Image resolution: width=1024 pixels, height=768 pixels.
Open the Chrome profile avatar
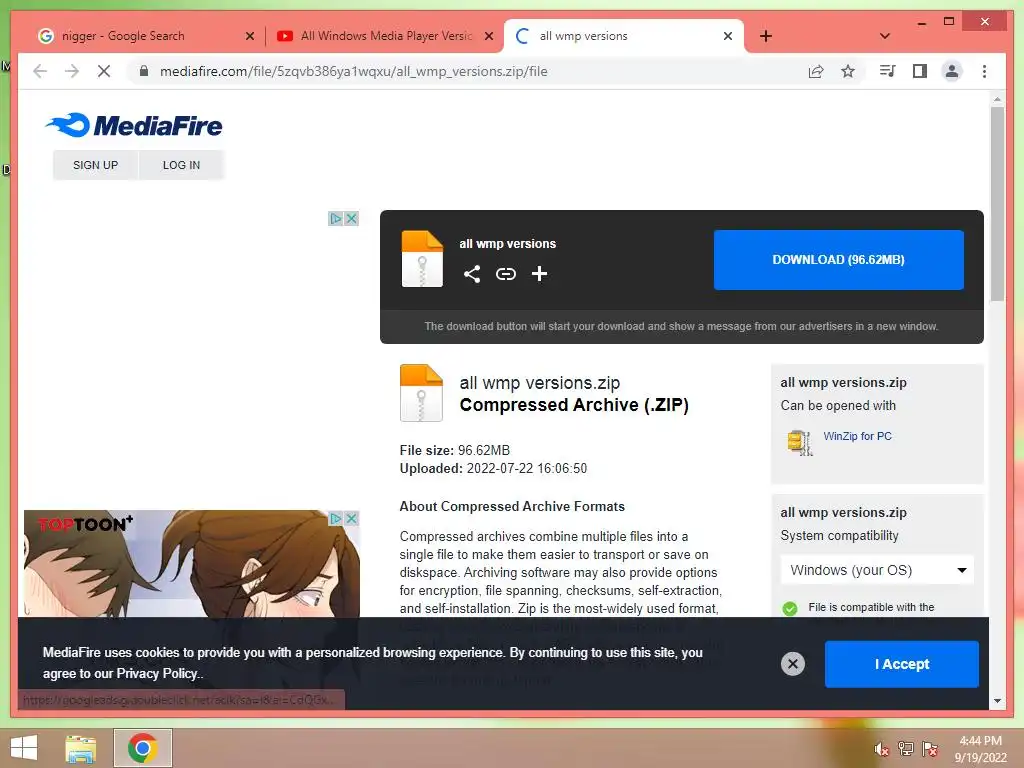[x=952, y=71]
